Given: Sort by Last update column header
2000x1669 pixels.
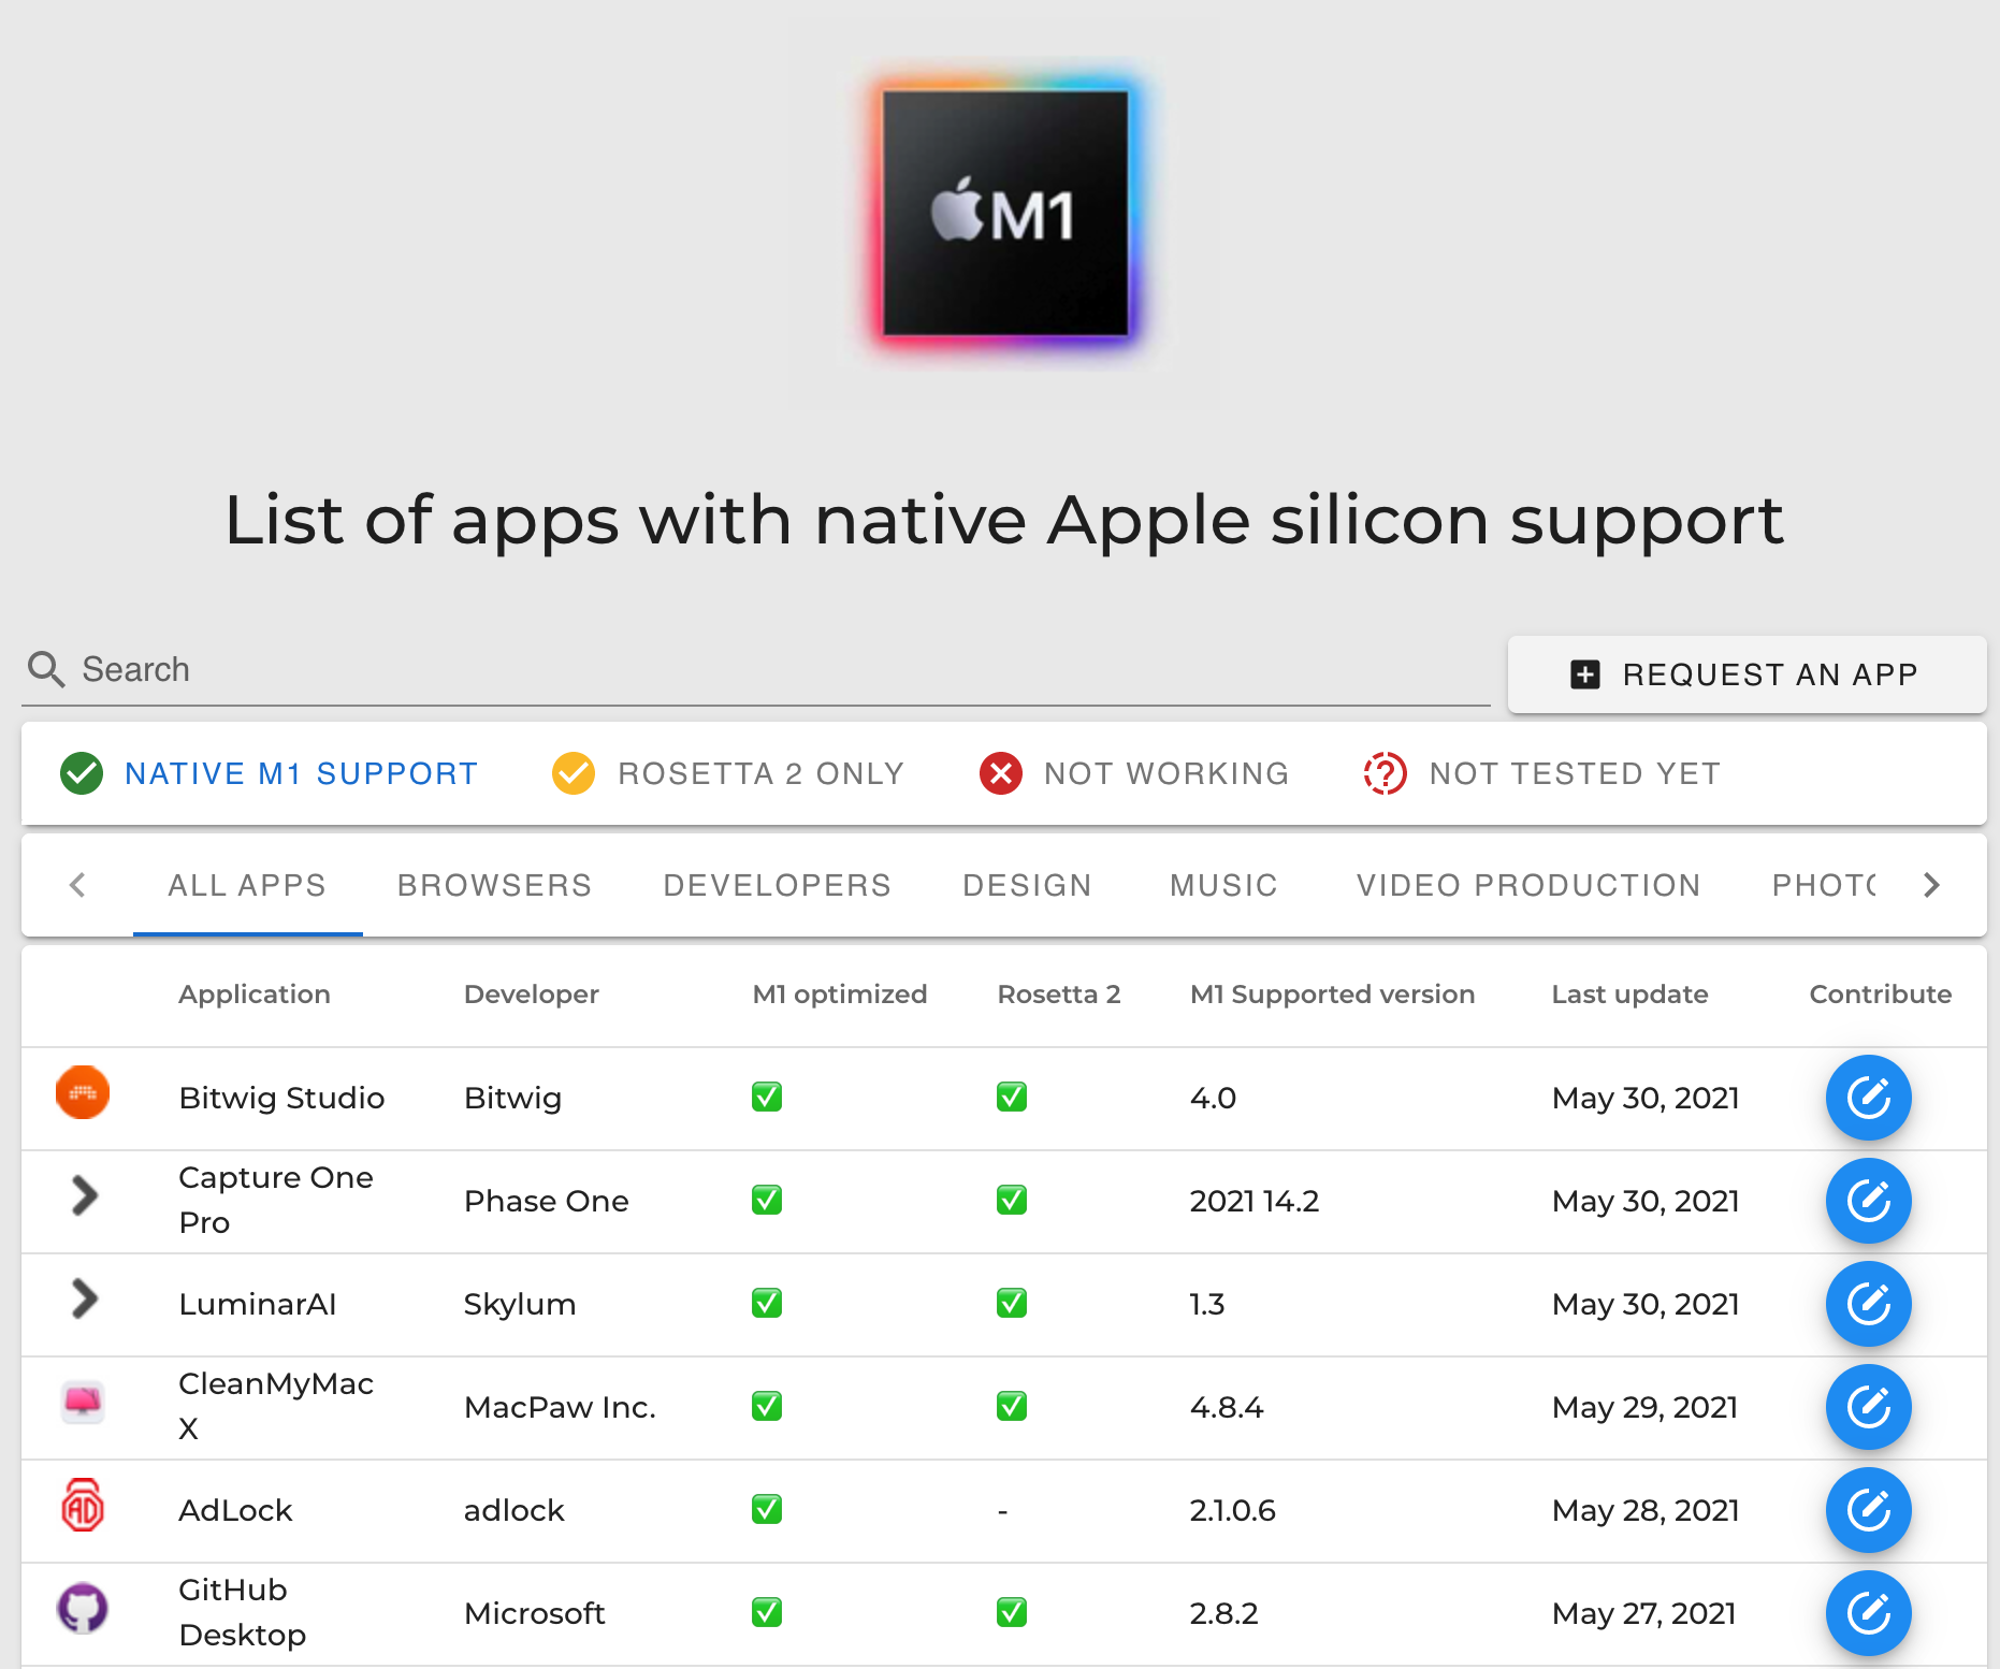Looking at the screenshot, I should pos(1629,994).
